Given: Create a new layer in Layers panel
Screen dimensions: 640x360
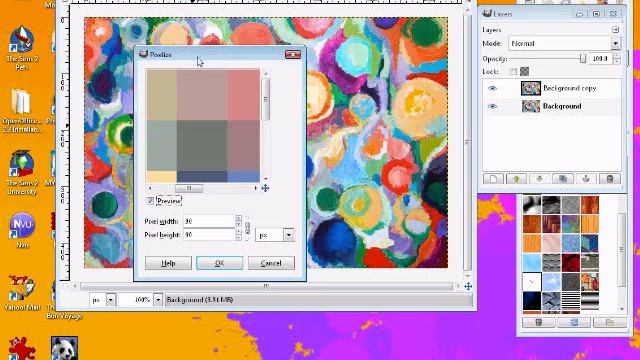Looking at the screenshot, I should pyautogui.click(x=493, y=179).
